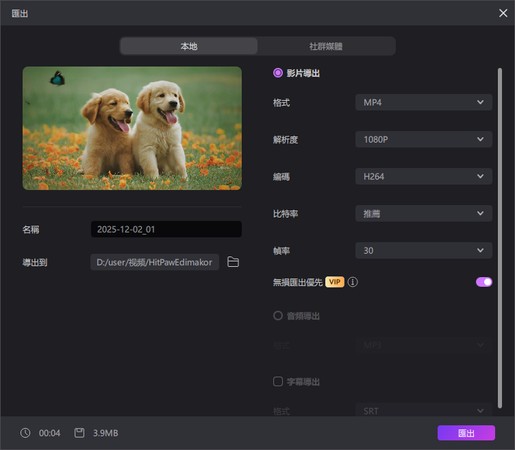Viewport: 515px width, 450px height.
Task: Switch to the 社群媒體 tab
Action: pos(326,46)
